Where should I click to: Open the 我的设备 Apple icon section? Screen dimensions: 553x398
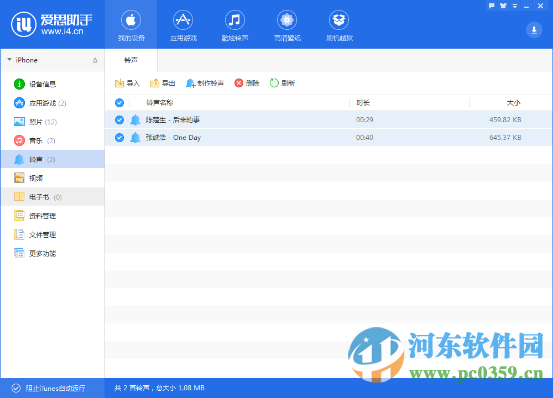pyautogui.click(x=131, y=25)
